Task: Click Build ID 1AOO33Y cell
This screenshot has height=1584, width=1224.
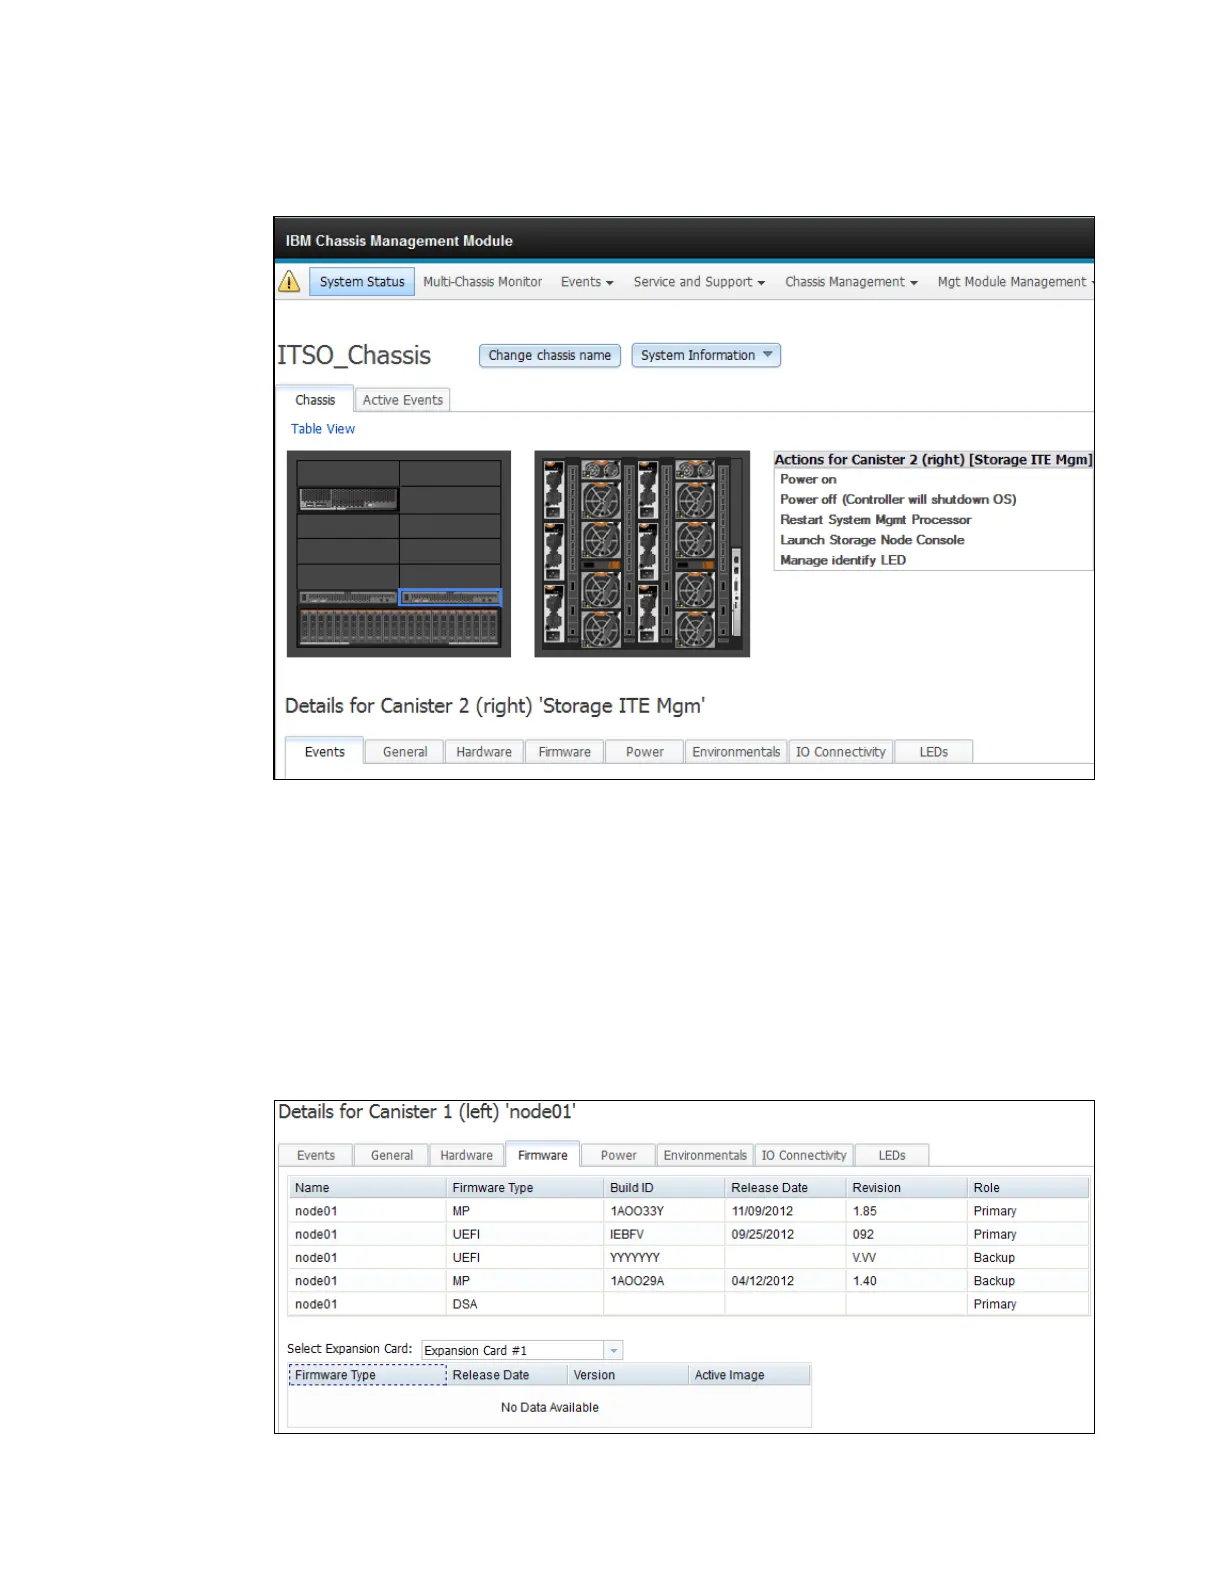Action: [x=664, y=1211]
